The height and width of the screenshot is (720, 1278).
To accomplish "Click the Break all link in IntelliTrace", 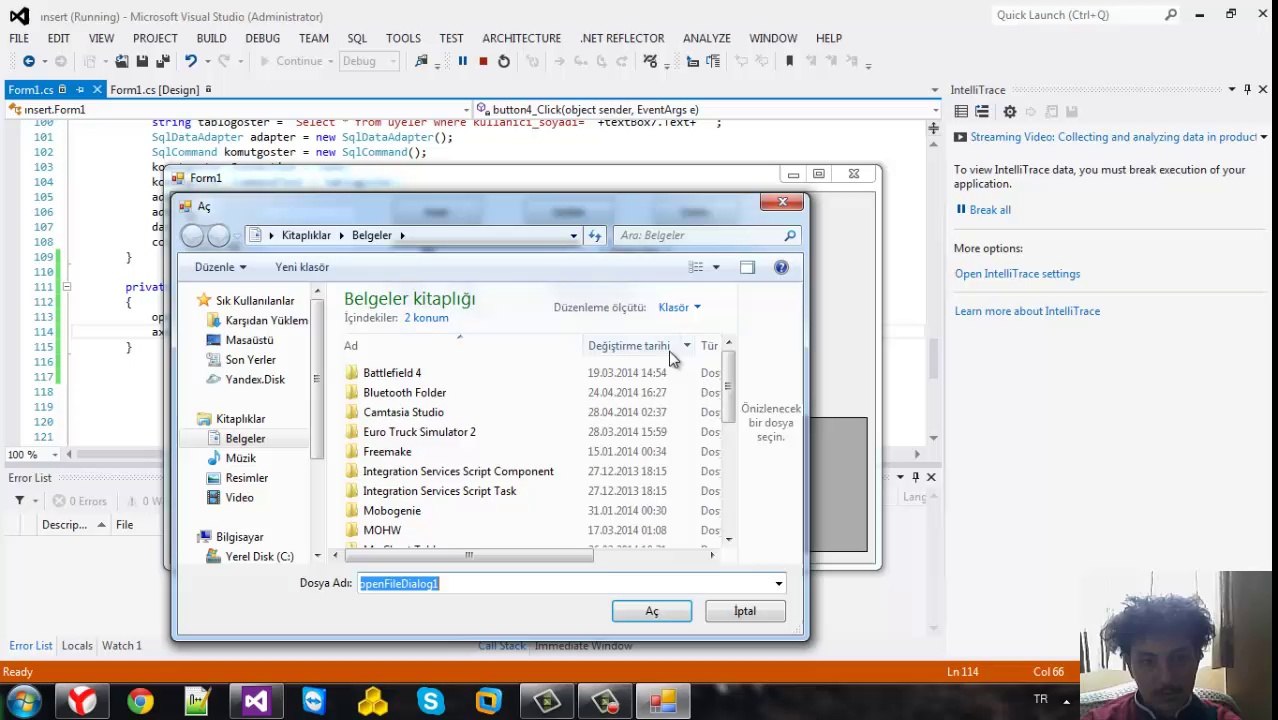I will pyautogui.click(x=990, y=210).
